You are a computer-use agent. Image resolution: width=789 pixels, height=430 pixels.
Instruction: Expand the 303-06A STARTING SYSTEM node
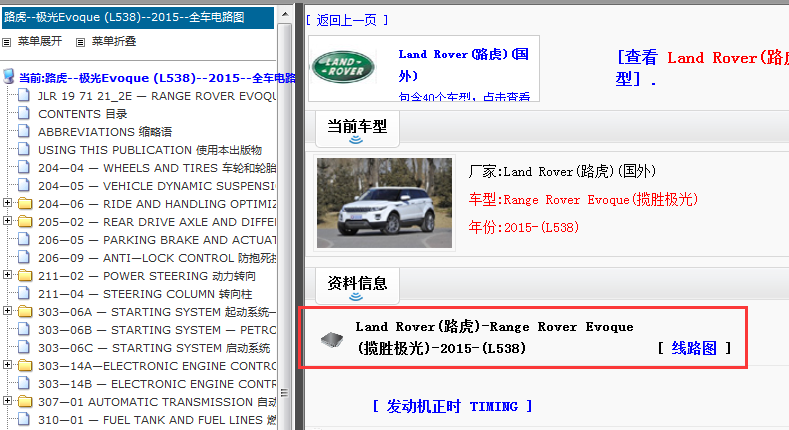click(x=7, y=311)
